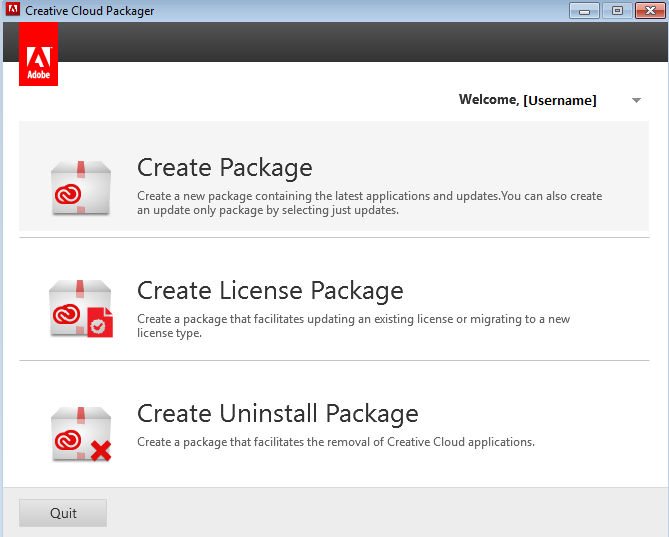This screenshot has height=537, width=669.
Task: Click the Create Package box icon
Action: [81, 188]
